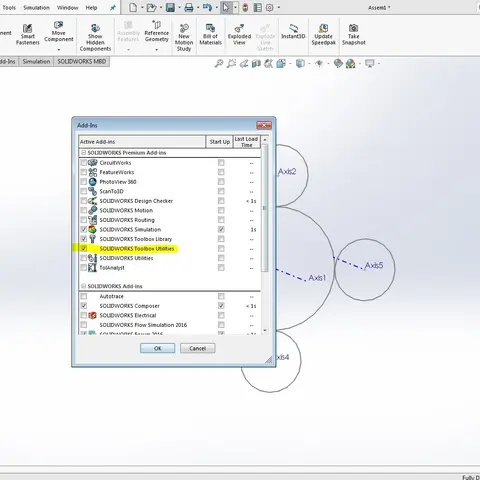480x480 pixels.
Task: Open Assembly Features dropdown arrow
Action: coord(128,49)
